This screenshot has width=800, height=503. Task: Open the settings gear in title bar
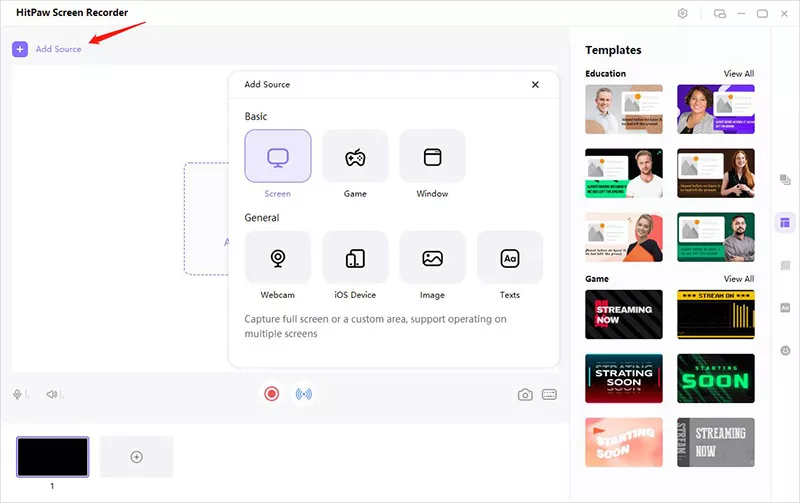click(x=683, y=14)
